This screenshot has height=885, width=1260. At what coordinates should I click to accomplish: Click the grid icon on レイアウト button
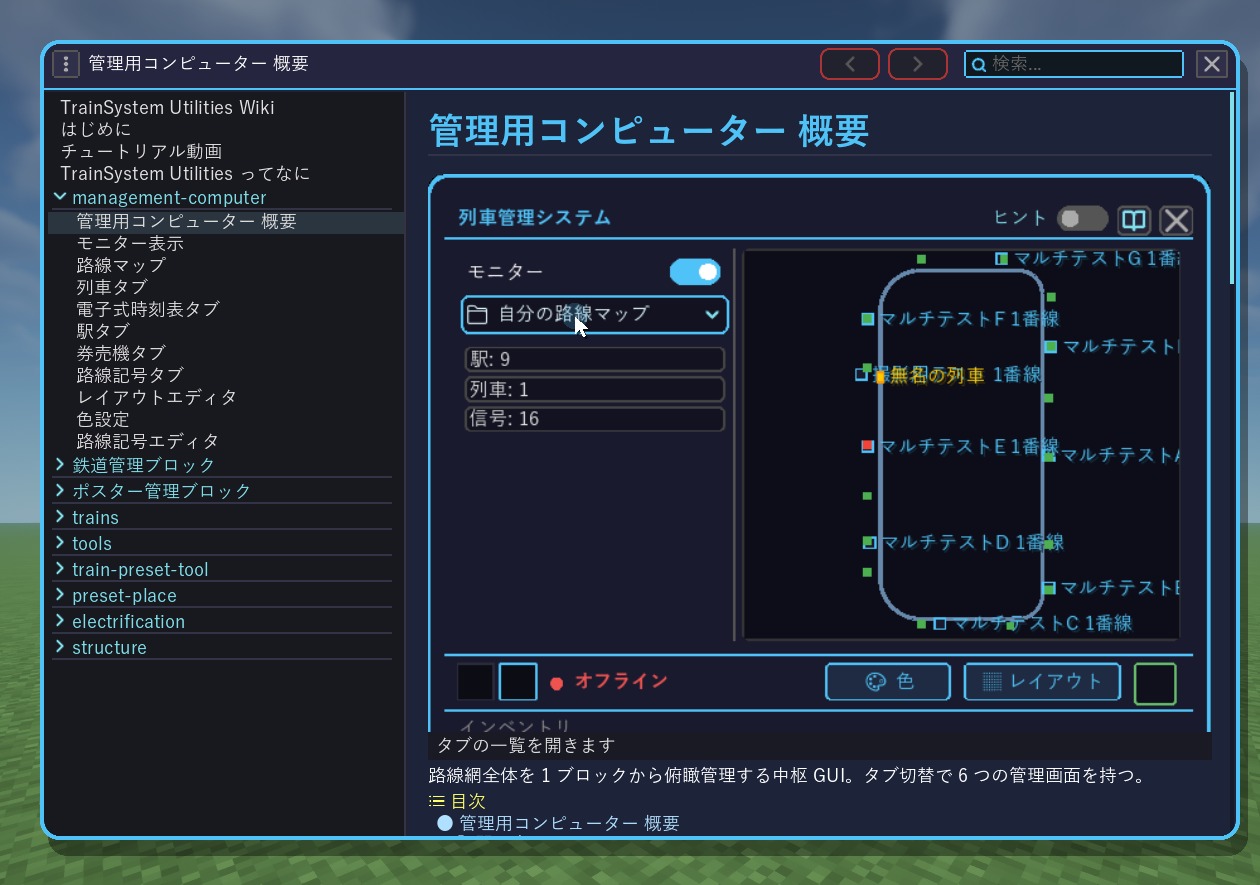click(x=992, y=682)
